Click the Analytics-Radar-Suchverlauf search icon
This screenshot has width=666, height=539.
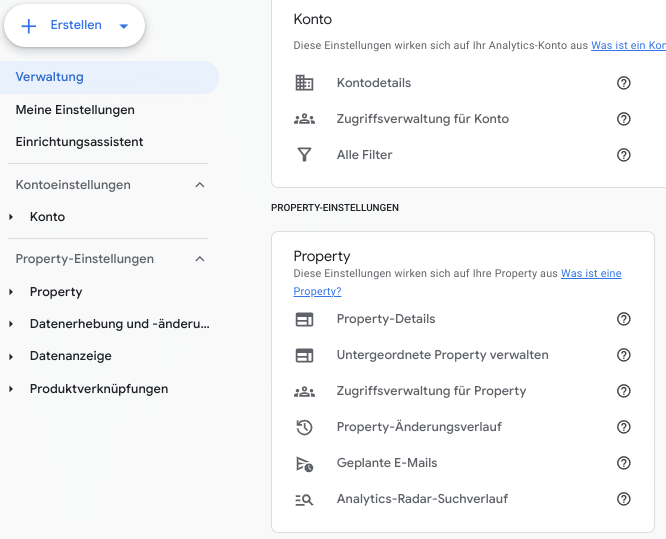coord(304,500)
